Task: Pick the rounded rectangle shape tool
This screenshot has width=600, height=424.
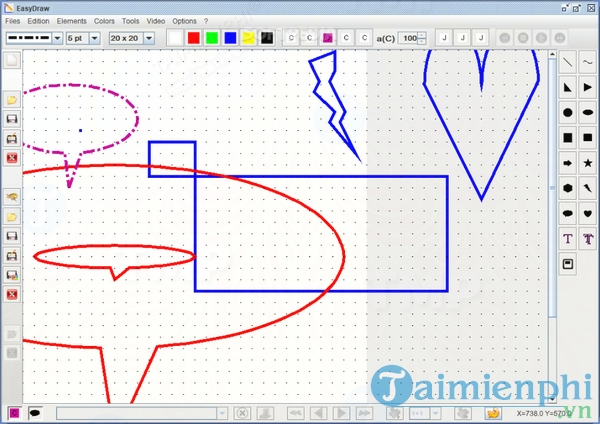Action: [588, 138]
